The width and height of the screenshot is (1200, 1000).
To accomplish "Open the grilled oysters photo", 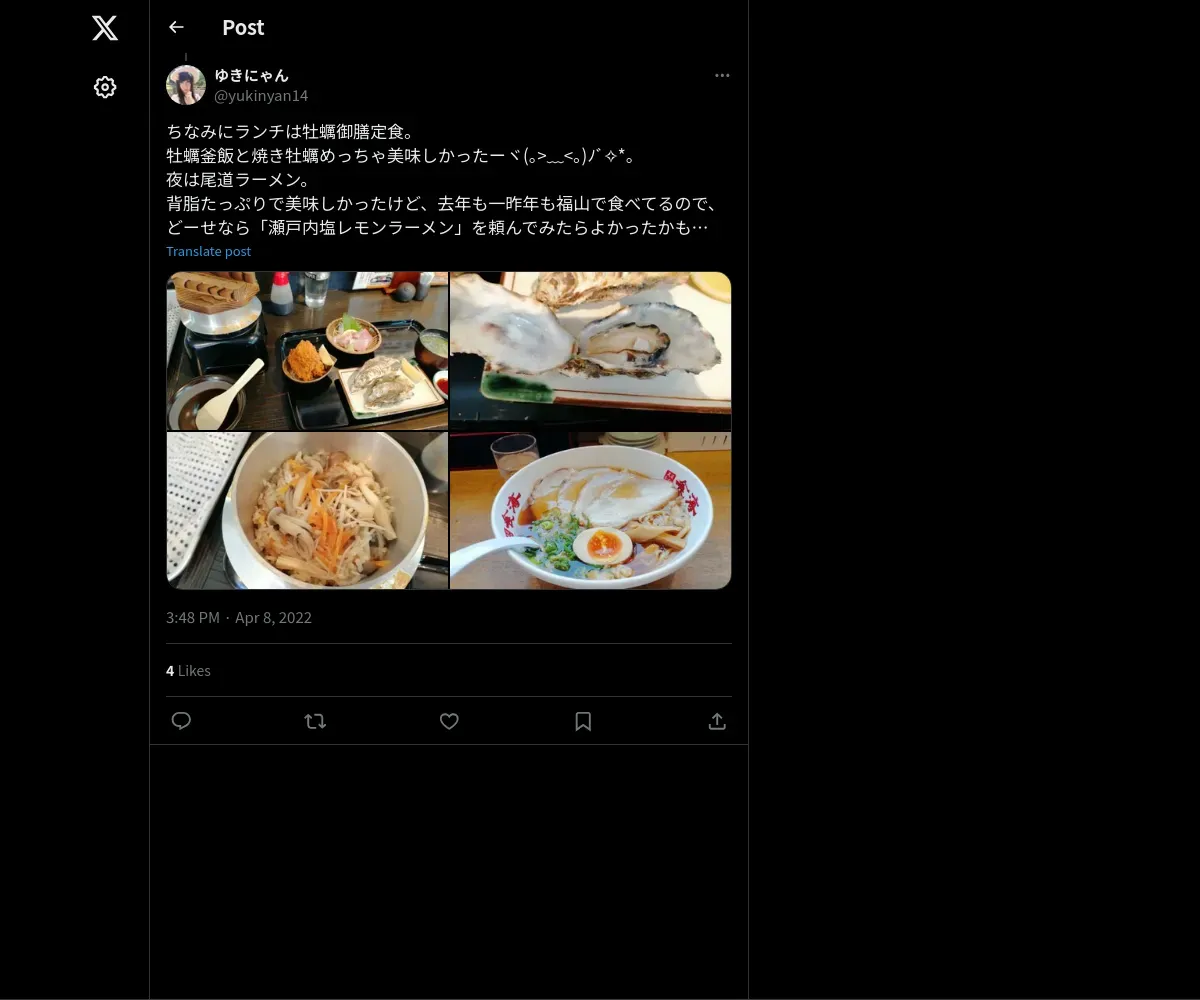I will click(591, 351).
